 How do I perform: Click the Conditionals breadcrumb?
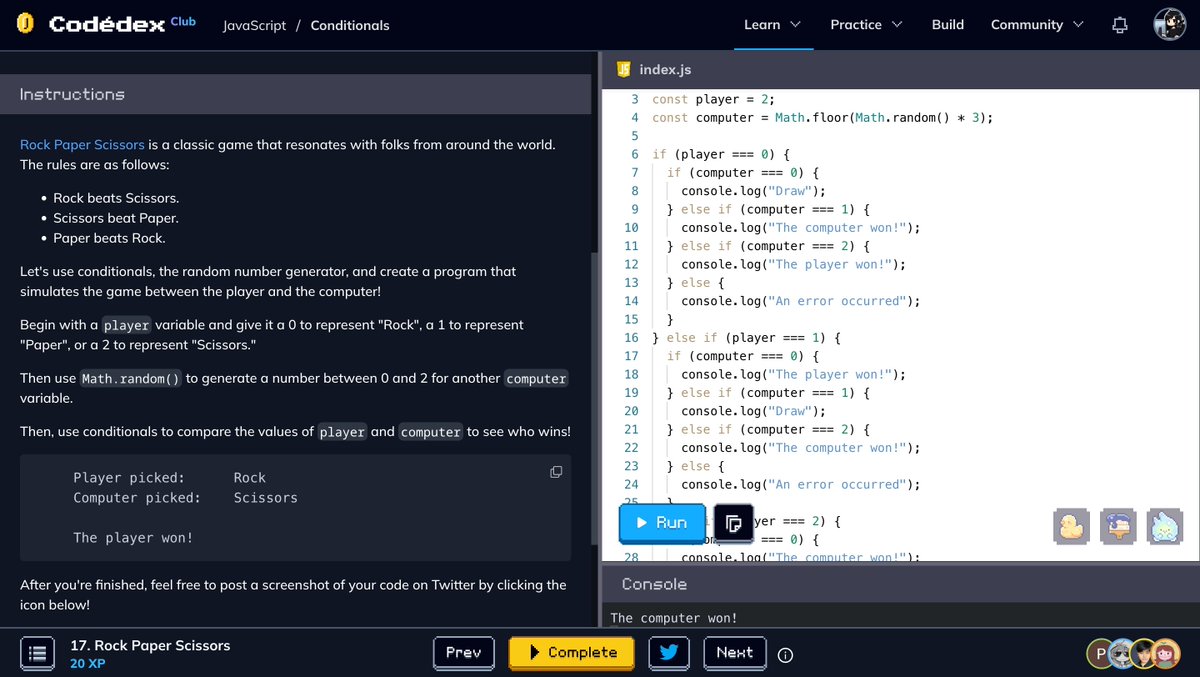point(350,25)
